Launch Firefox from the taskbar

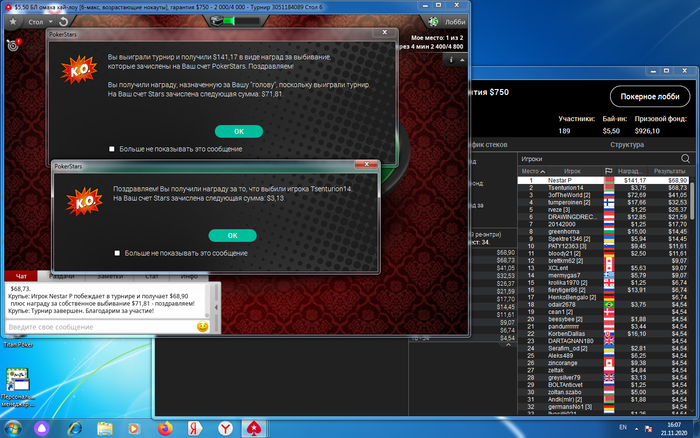(165, 429)
